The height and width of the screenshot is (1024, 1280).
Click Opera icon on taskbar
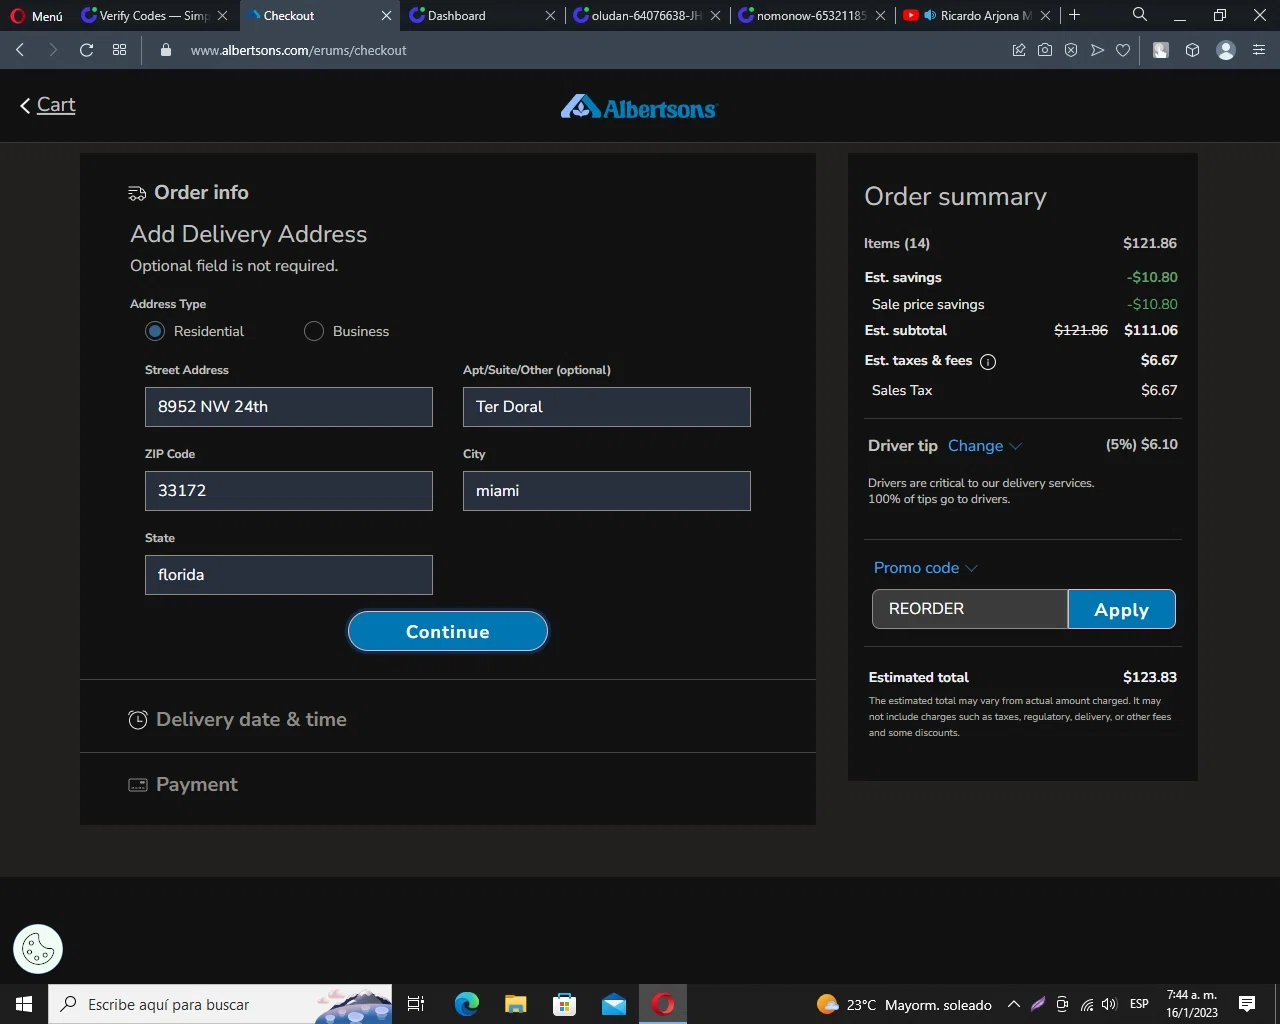pyautogui.click(x=663, y=1004)
